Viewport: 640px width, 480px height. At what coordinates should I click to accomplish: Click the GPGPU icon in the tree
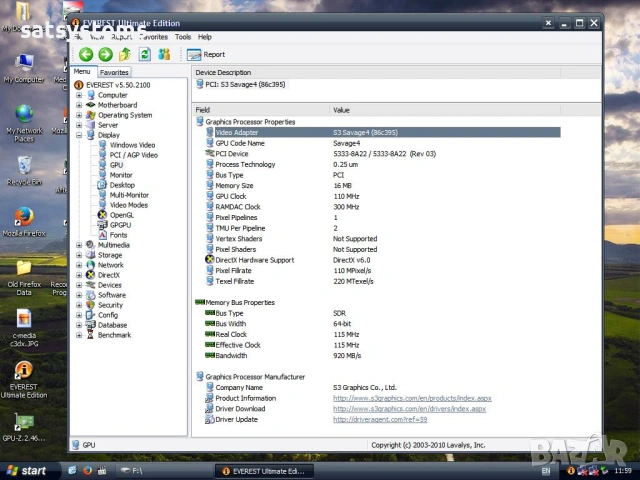coord(102,225)
